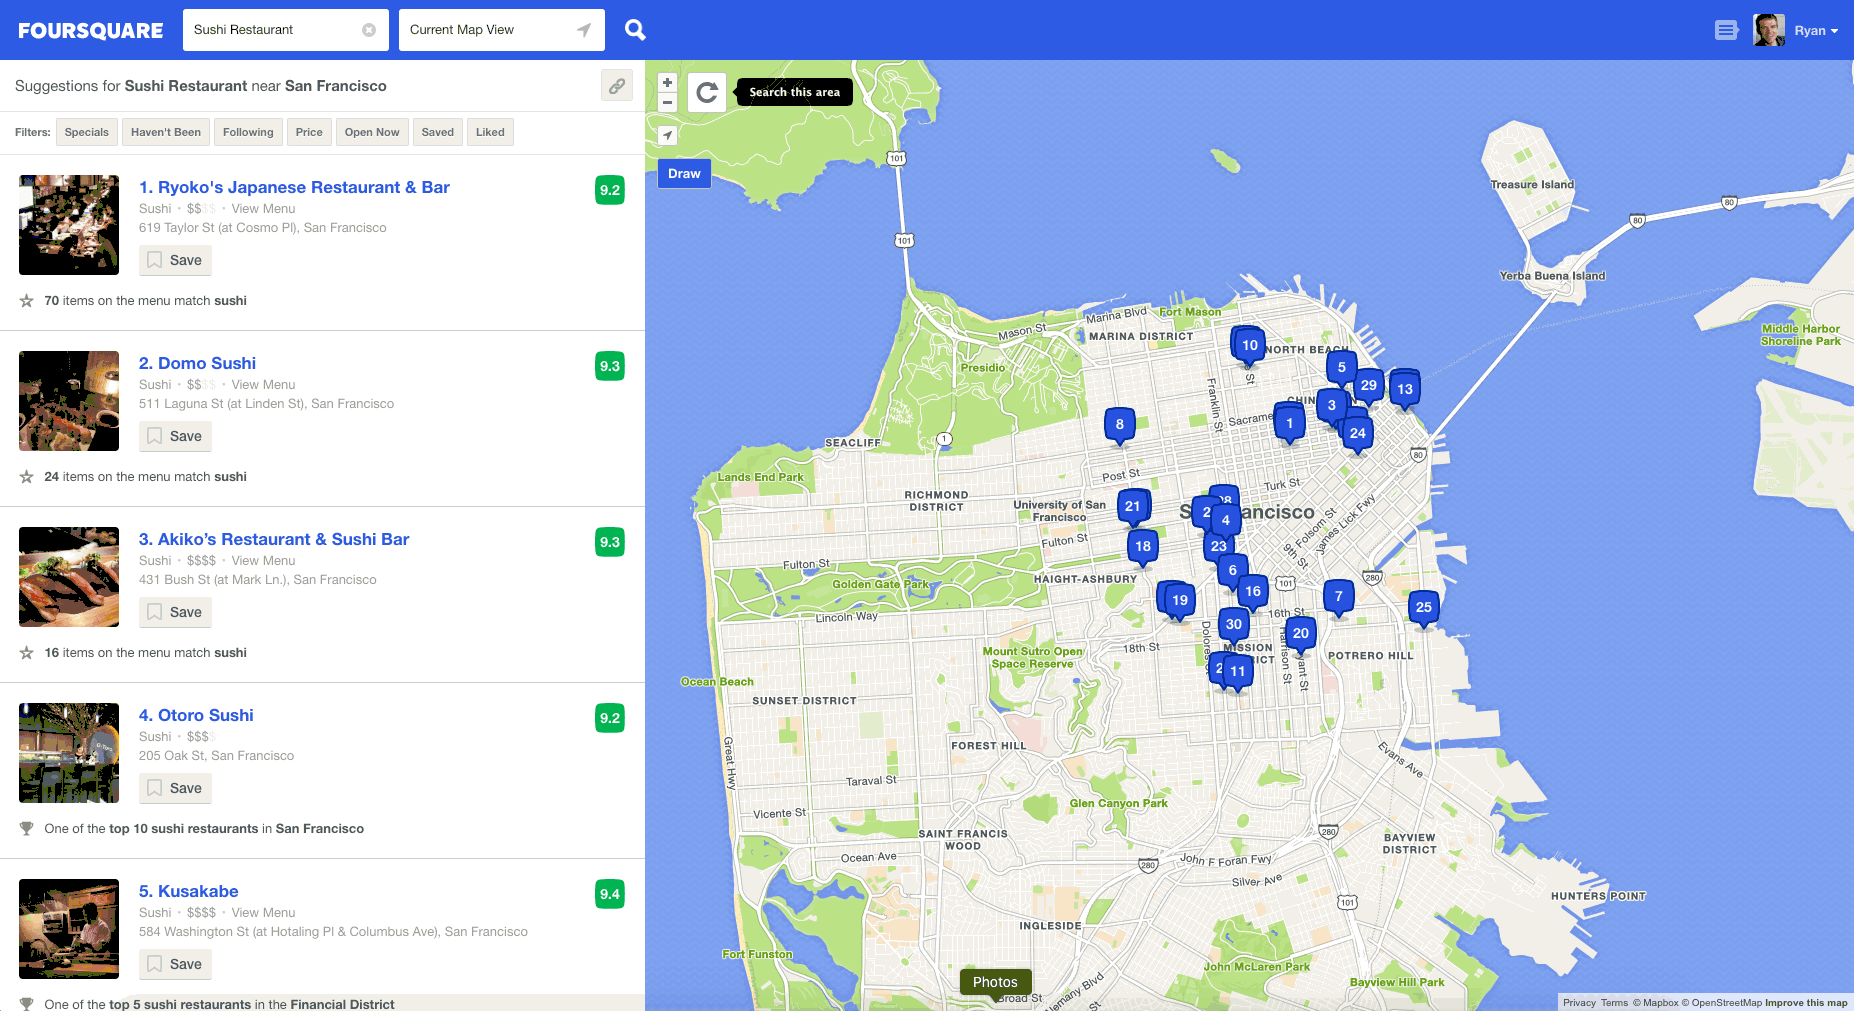Open Akiko's Restaurant & Sushi Bar link
This screenshot has width=1854, height=1011.
click(274, 539)
